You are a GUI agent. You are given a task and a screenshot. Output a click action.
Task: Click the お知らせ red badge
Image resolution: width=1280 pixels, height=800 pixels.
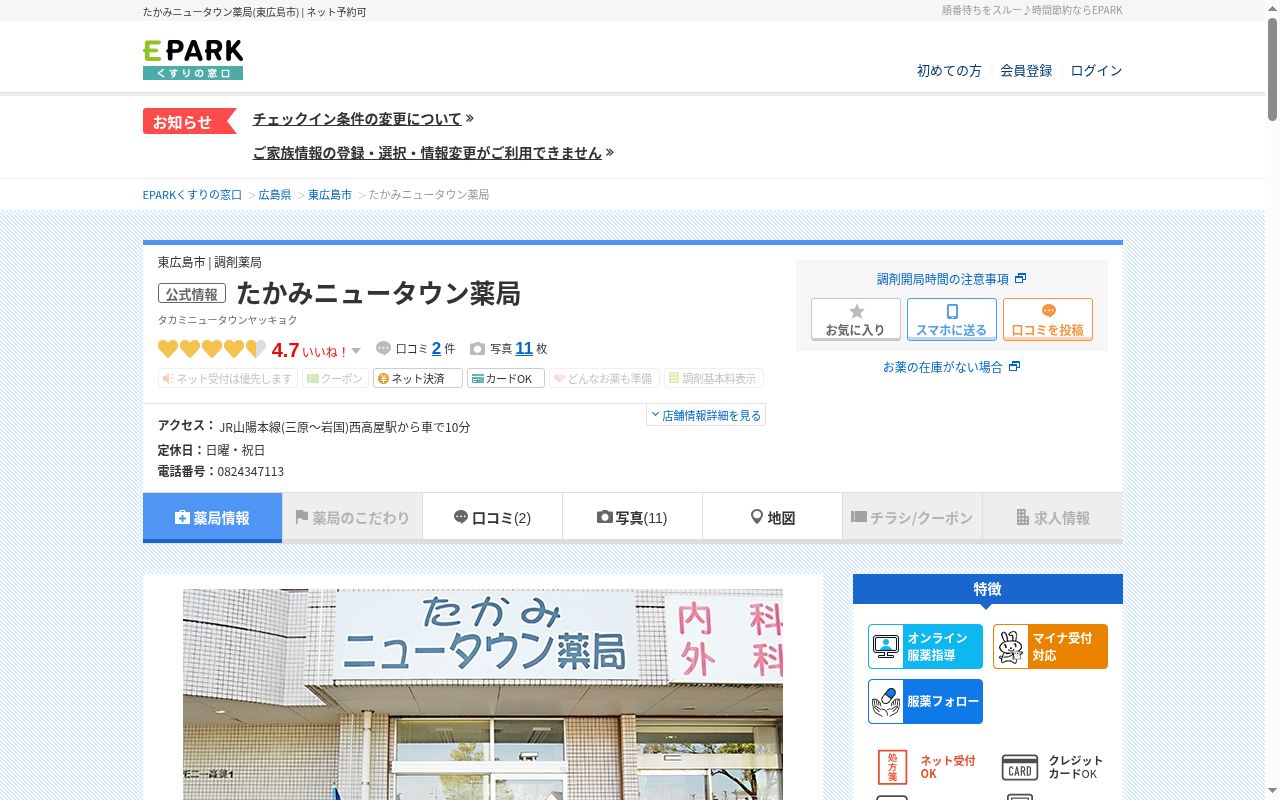tap(189, 121)
